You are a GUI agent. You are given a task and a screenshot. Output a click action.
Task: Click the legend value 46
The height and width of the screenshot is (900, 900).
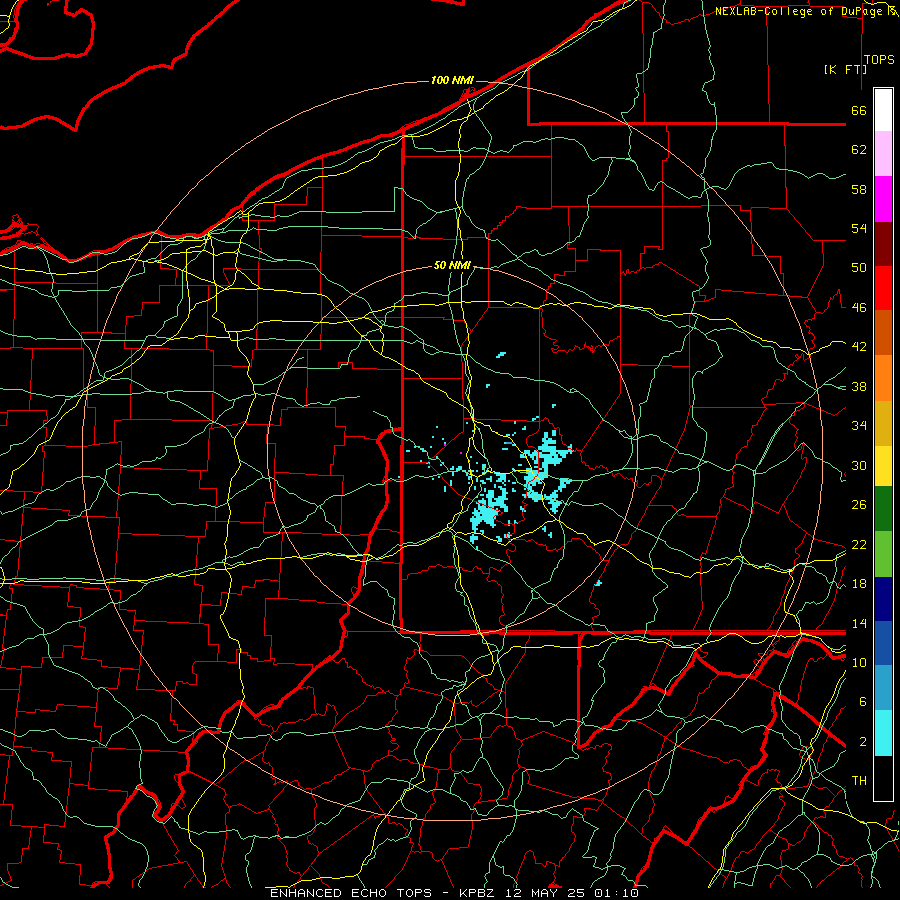click(x=859, y=308)
